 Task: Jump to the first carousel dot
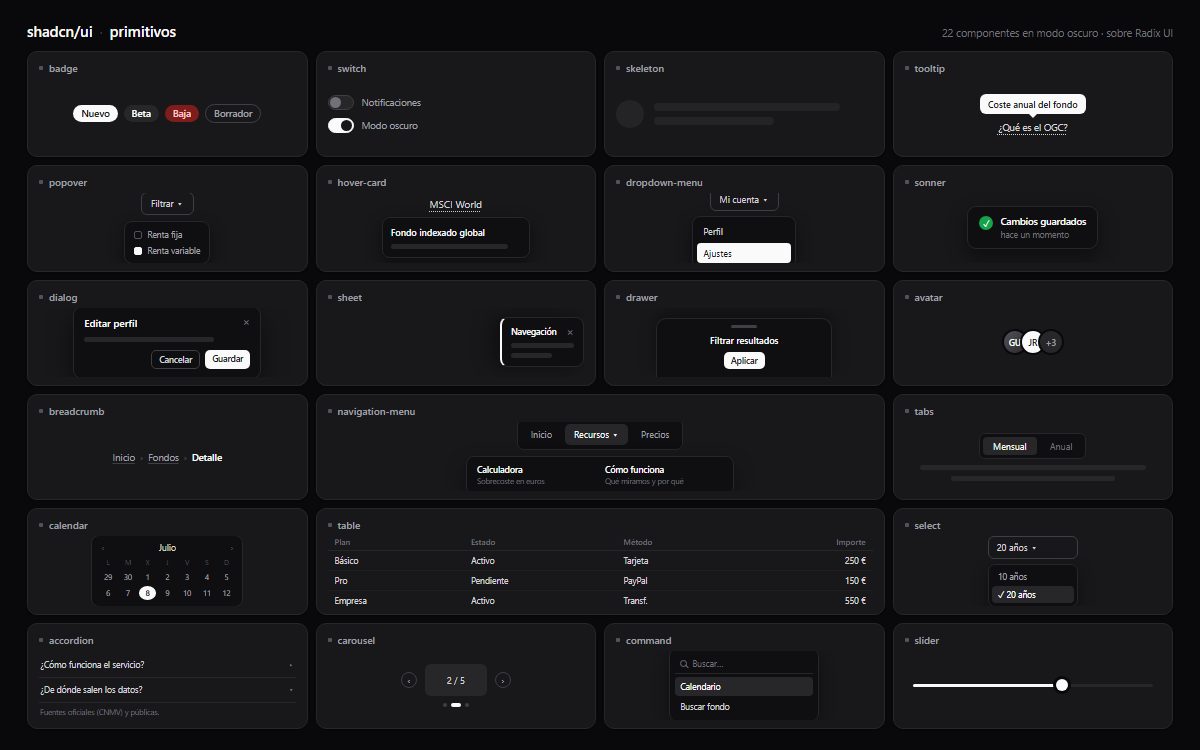pos(445,705)
